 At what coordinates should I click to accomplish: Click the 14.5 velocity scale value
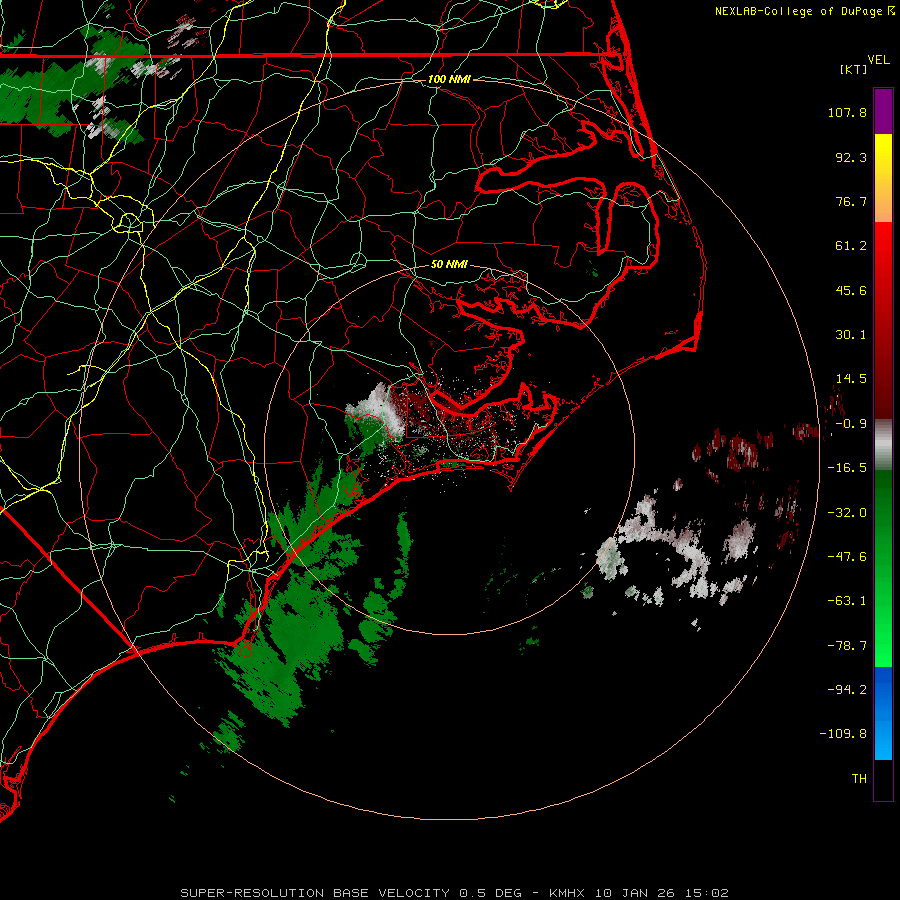pos(851,379)
